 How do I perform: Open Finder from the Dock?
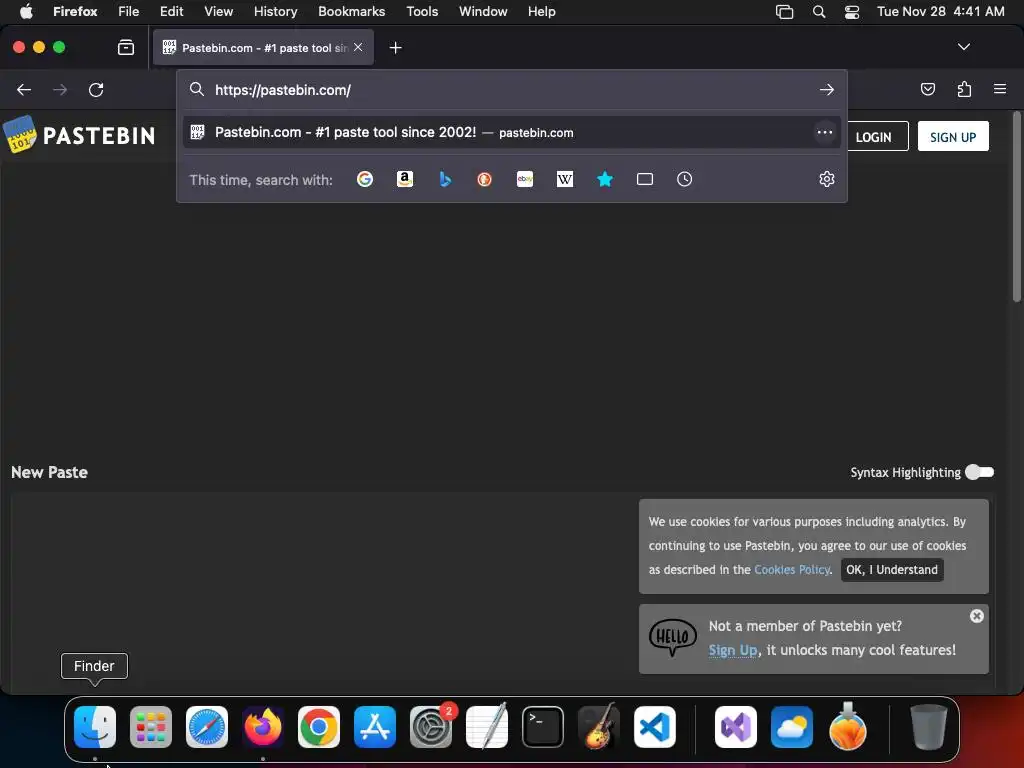click(95, 727)
